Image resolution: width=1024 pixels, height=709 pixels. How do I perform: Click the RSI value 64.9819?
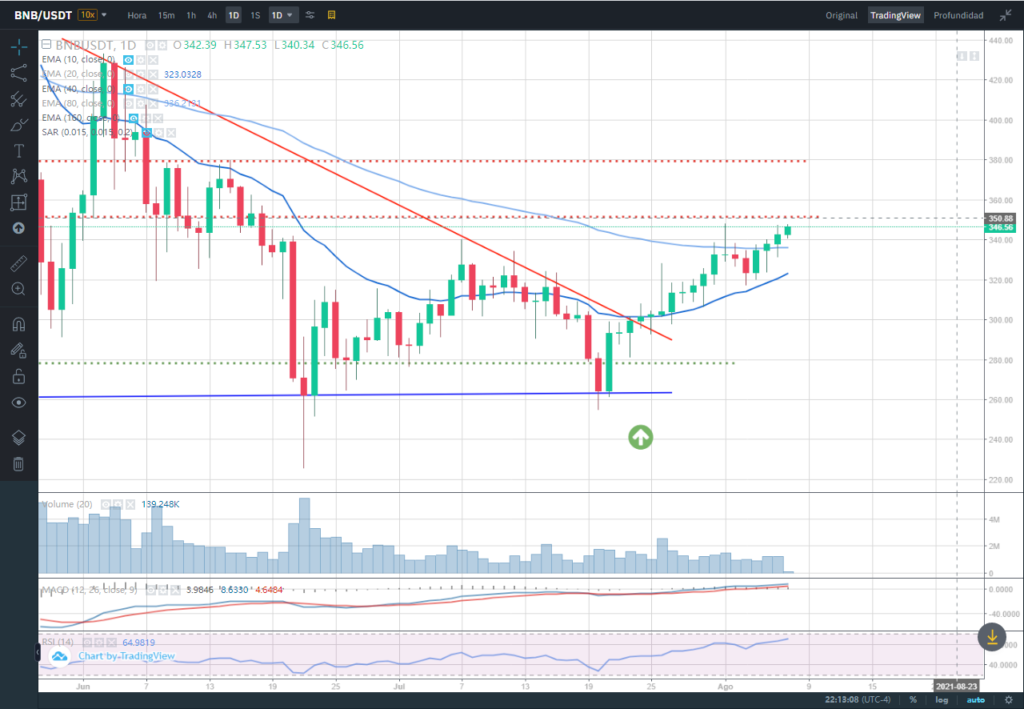138,642
